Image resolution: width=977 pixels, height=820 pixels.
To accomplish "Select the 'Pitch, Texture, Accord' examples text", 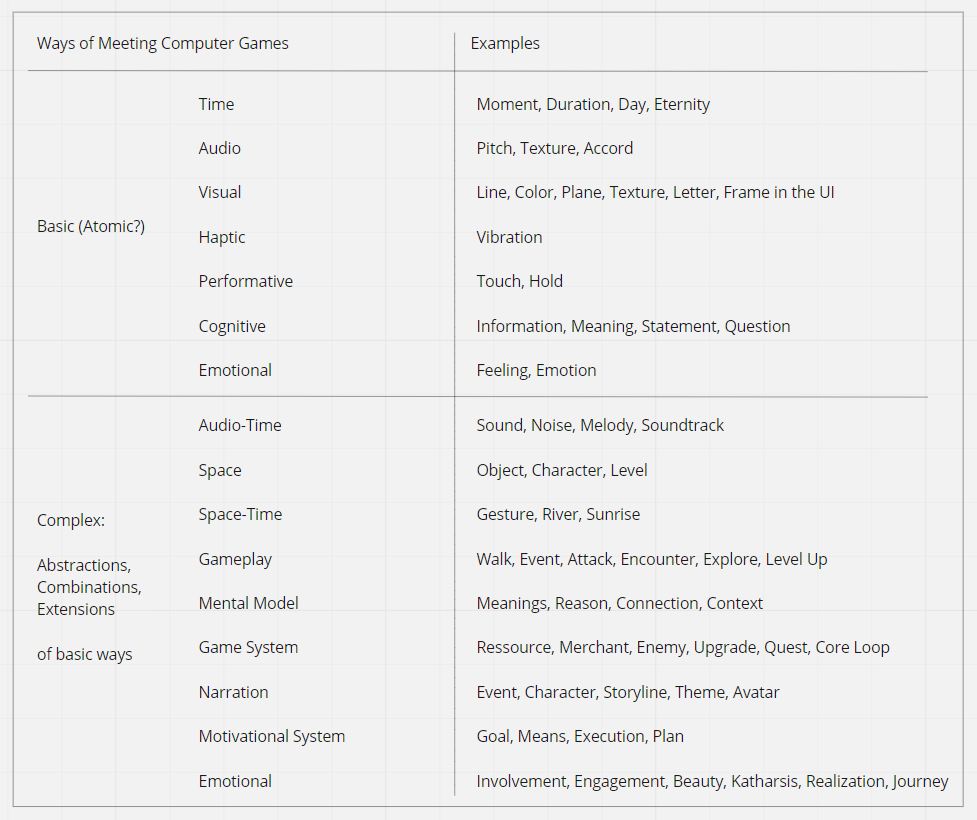I will pyautogui.click(x=554, y=148).
